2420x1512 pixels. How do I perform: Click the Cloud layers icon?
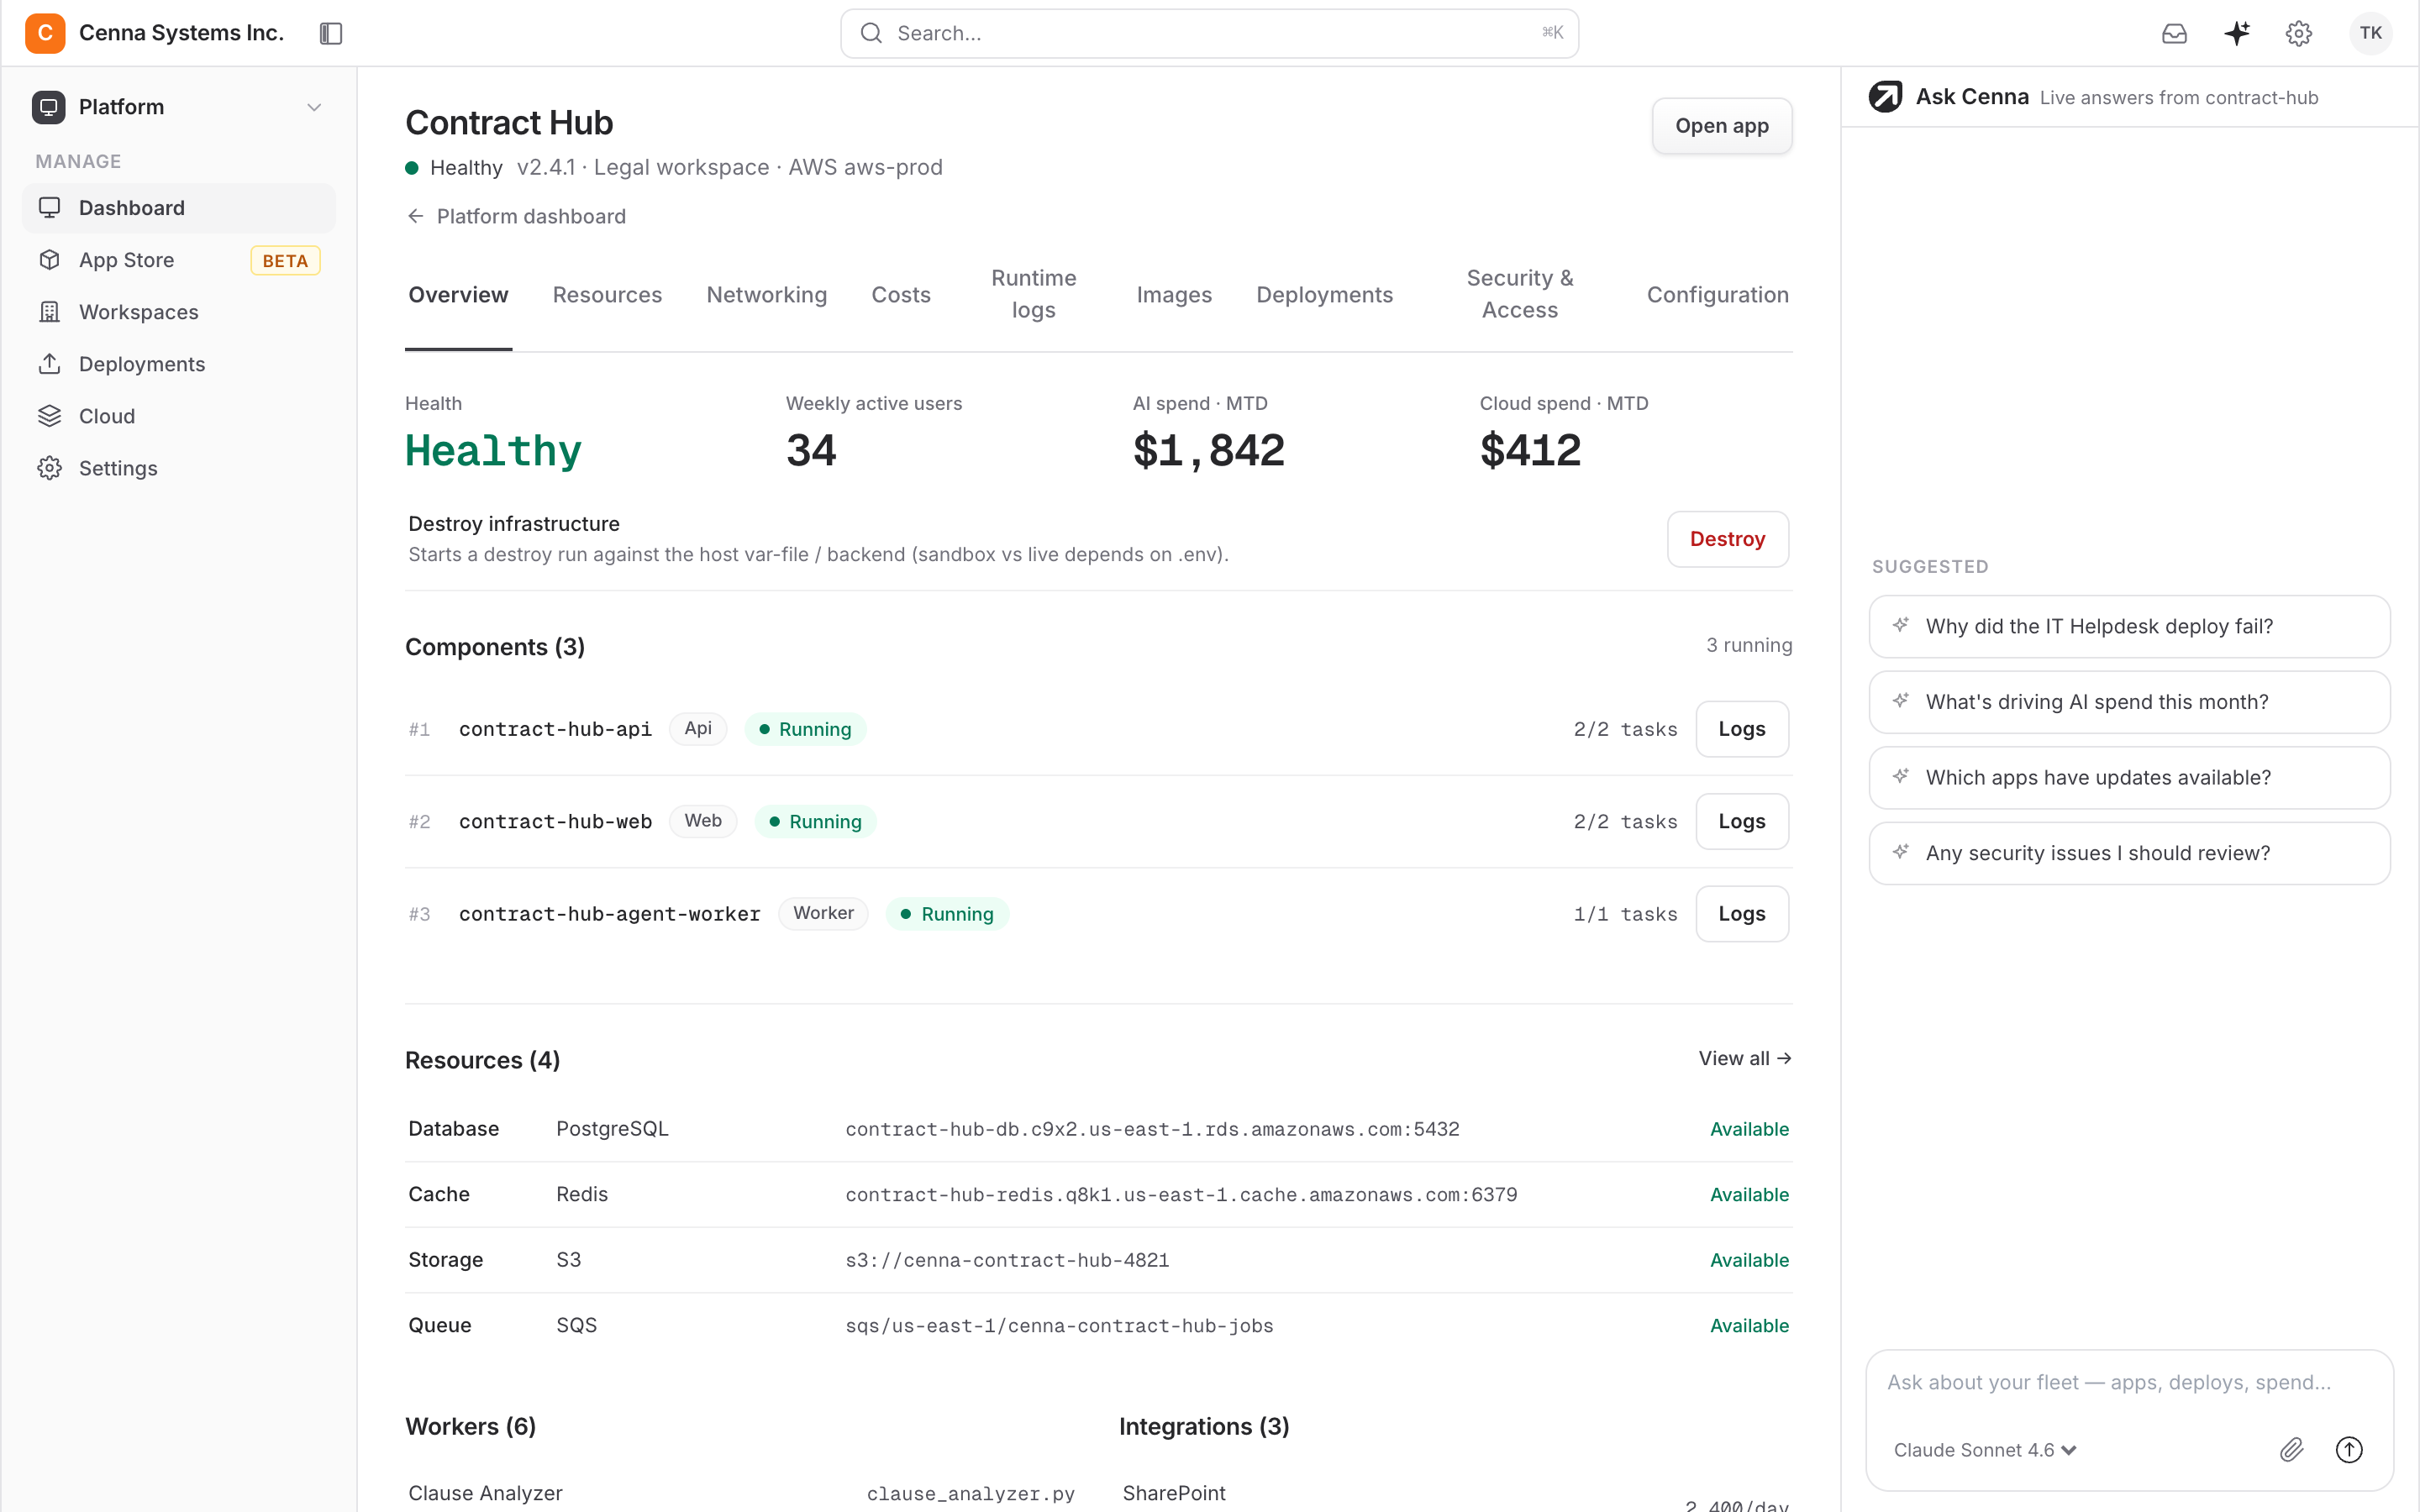49,416
